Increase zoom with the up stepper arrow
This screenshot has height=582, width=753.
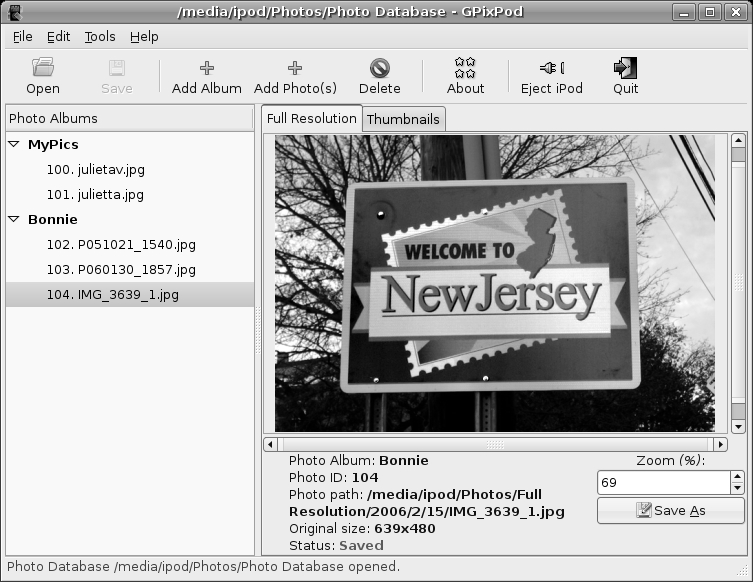738,476
